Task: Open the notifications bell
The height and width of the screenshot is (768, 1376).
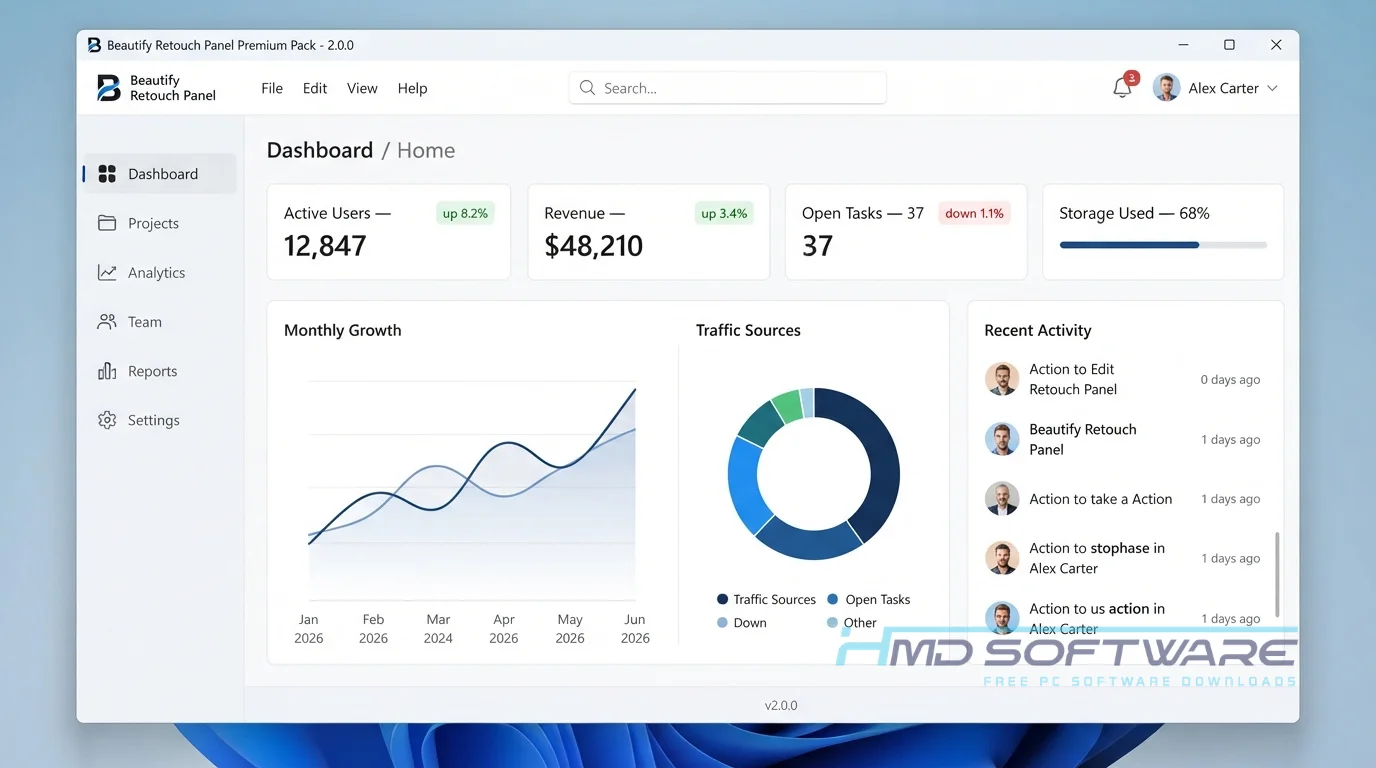Action: (1122, 88)
